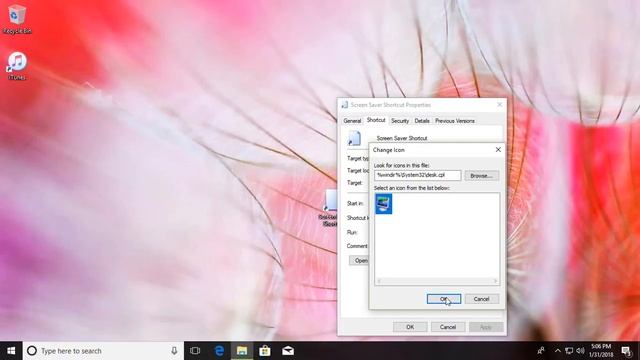Click the Properties window title bar icon
Screen dimensions: 640x360
pyautogui.click(x=344, y=105)
